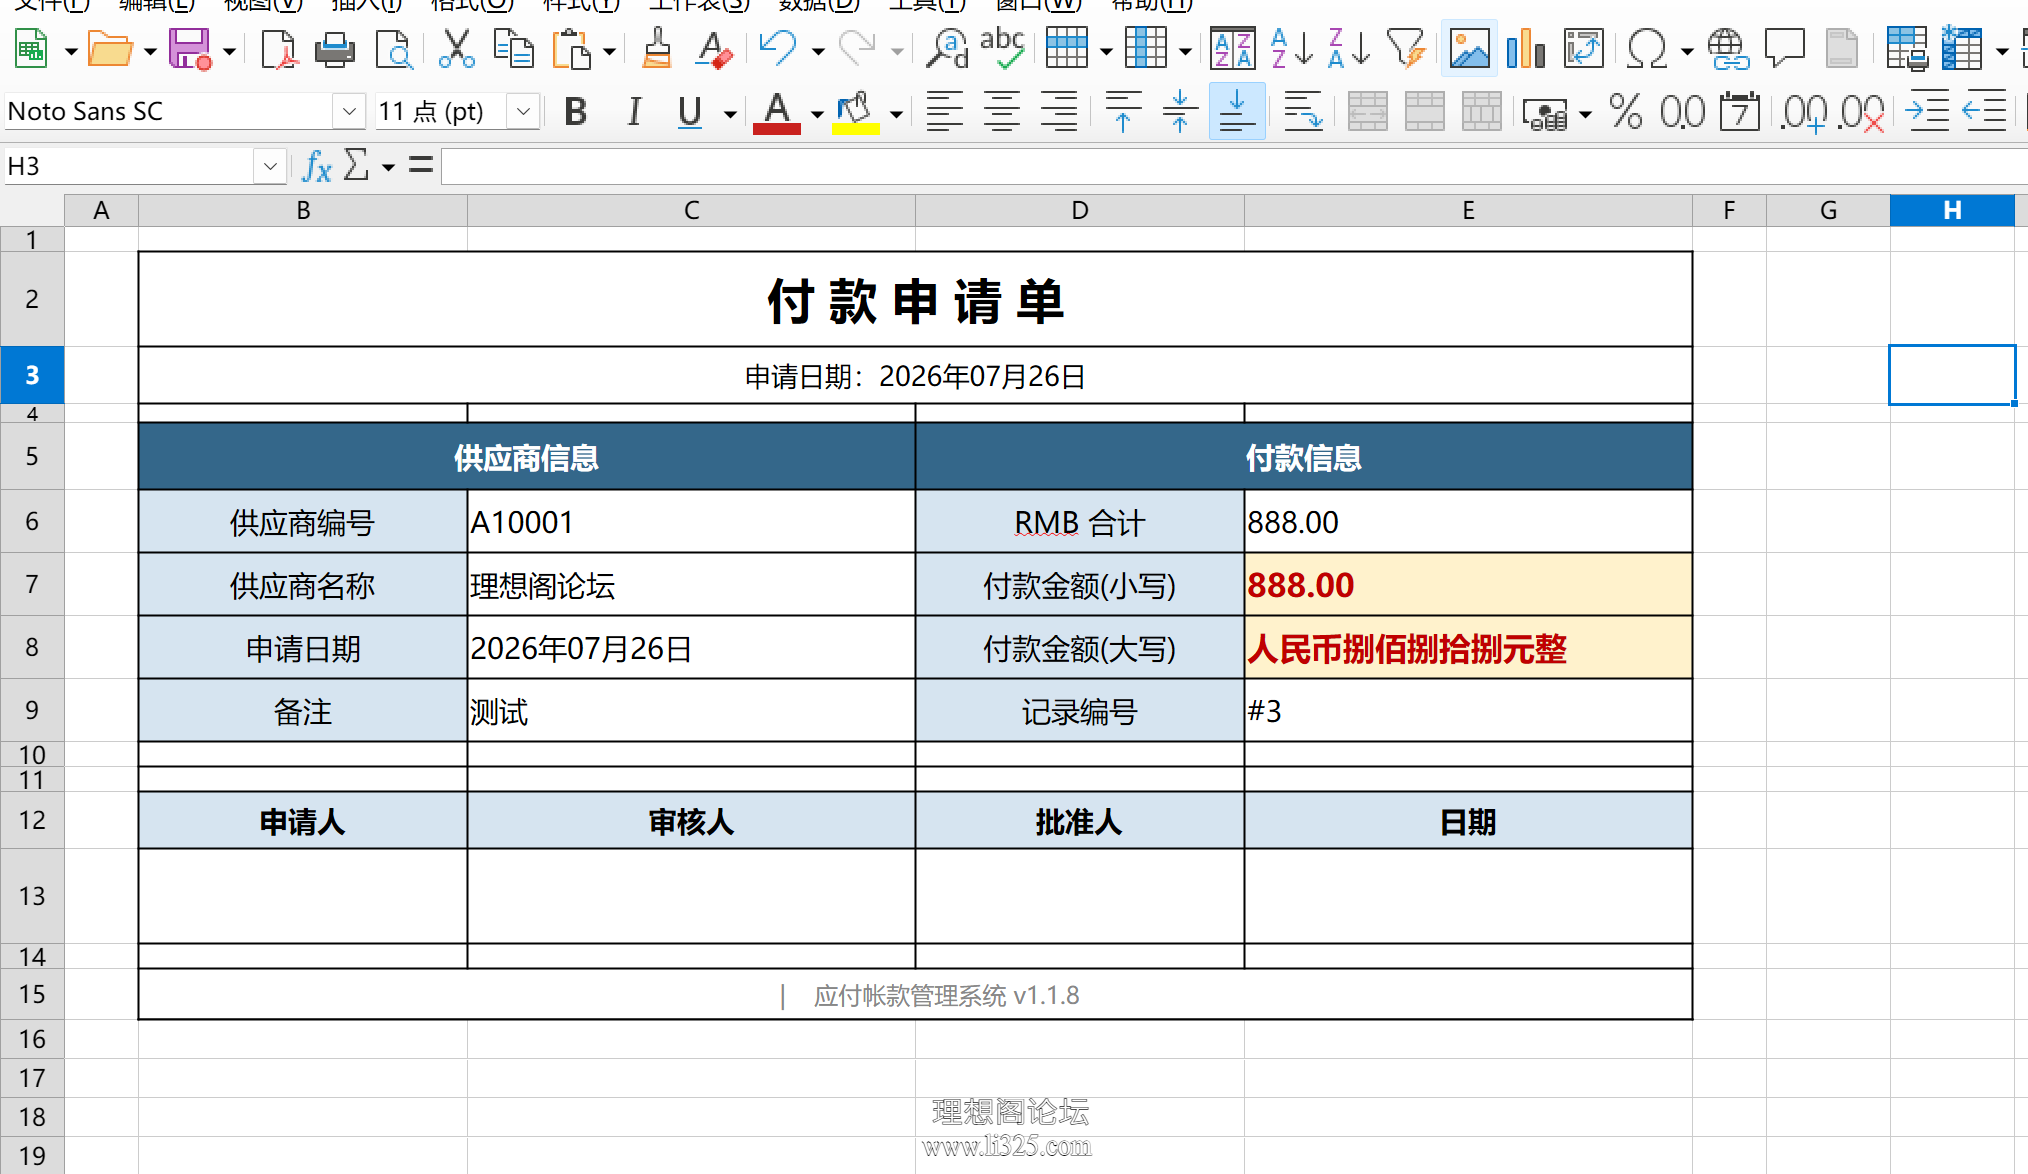2028x1174 pixels.
Task: Open the font color palette arrow
Action: click(x=817, y=114)
